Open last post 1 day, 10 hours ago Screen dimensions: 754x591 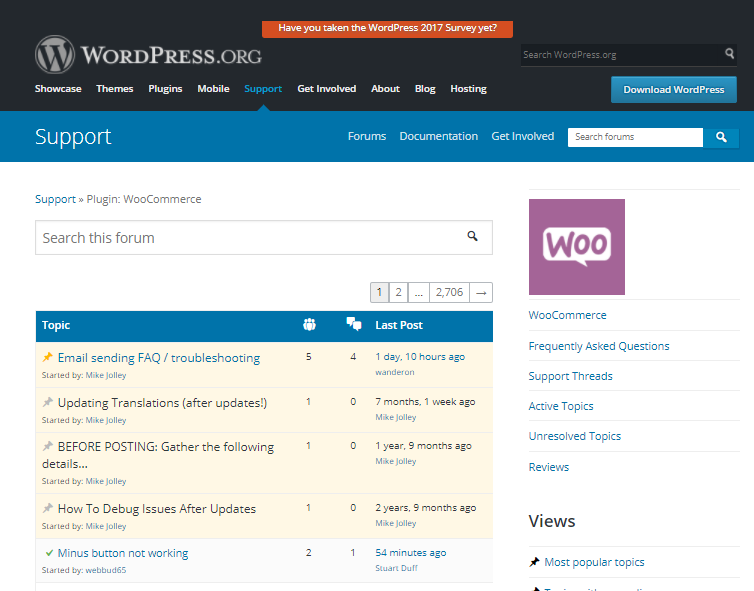coord(420,357)
